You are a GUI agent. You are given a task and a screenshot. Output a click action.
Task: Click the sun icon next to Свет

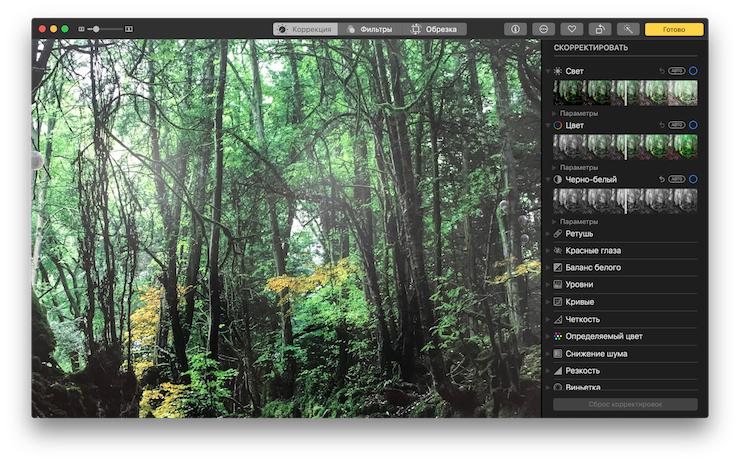point(558,71)
